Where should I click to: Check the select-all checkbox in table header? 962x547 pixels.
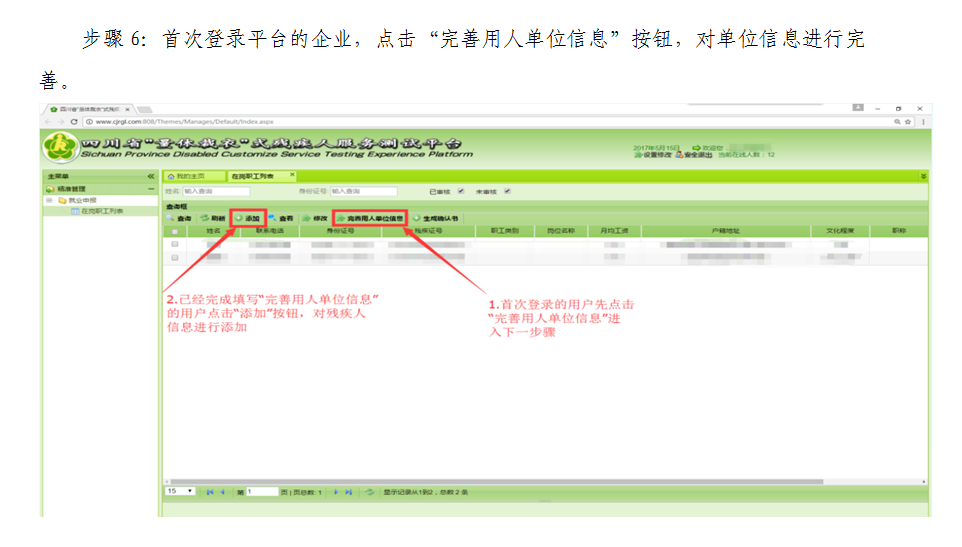click(175, 231)
